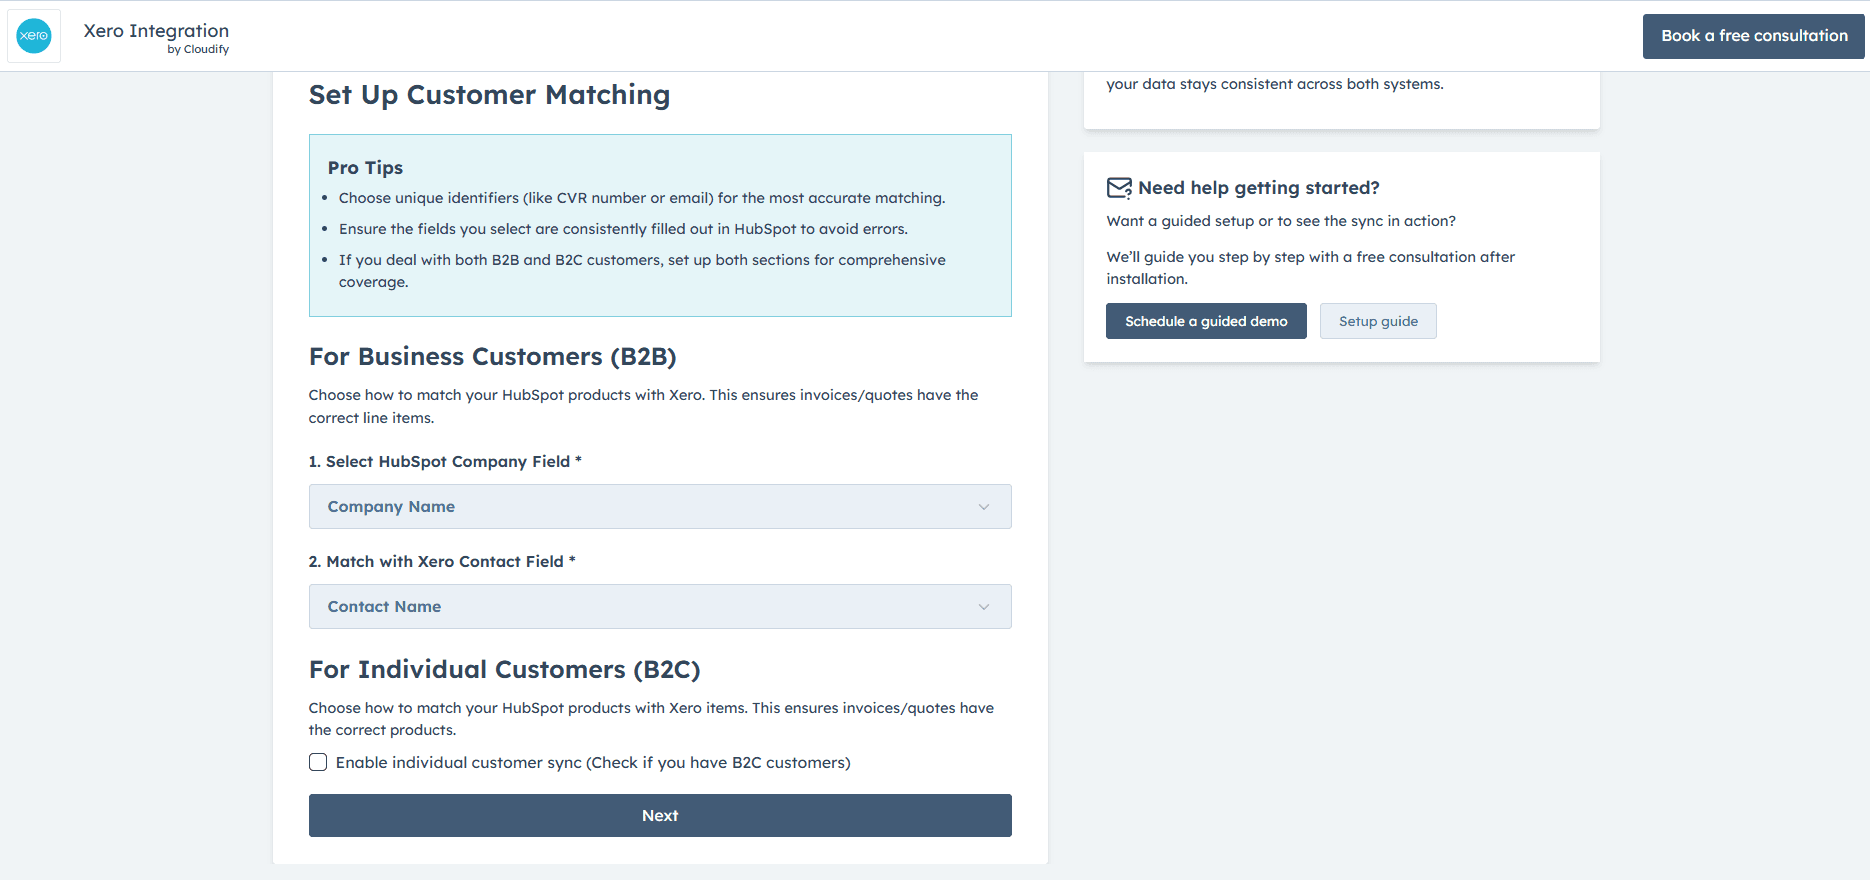
Task: Click '1. Select HubSpot Company Field' label
Action: tap(445, 462)
